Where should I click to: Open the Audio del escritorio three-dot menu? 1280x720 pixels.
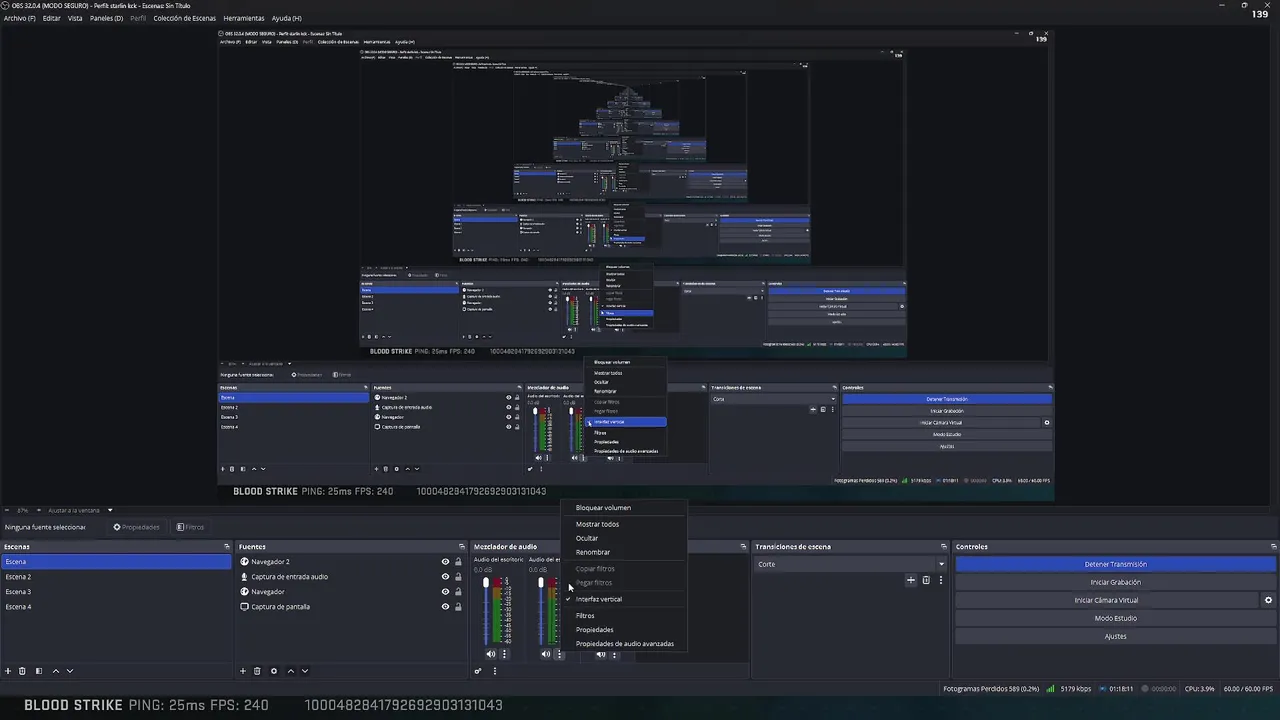tap(504, 654)
